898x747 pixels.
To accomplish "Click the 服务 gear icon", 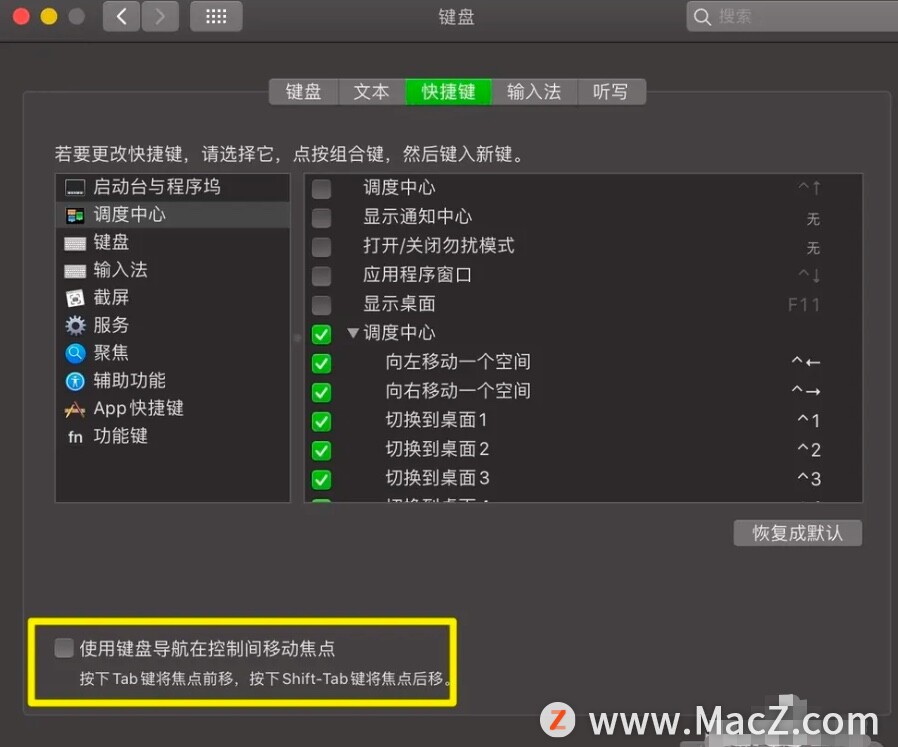I will click(75, 325).
